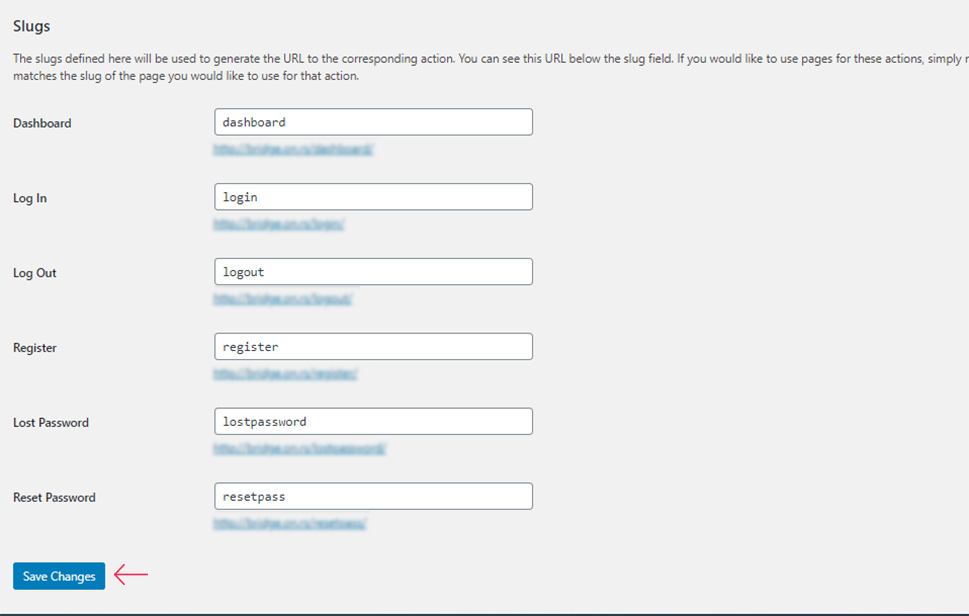969x616 pixels.
Task: Click the Dashboard field label
Action: (42, 123)
